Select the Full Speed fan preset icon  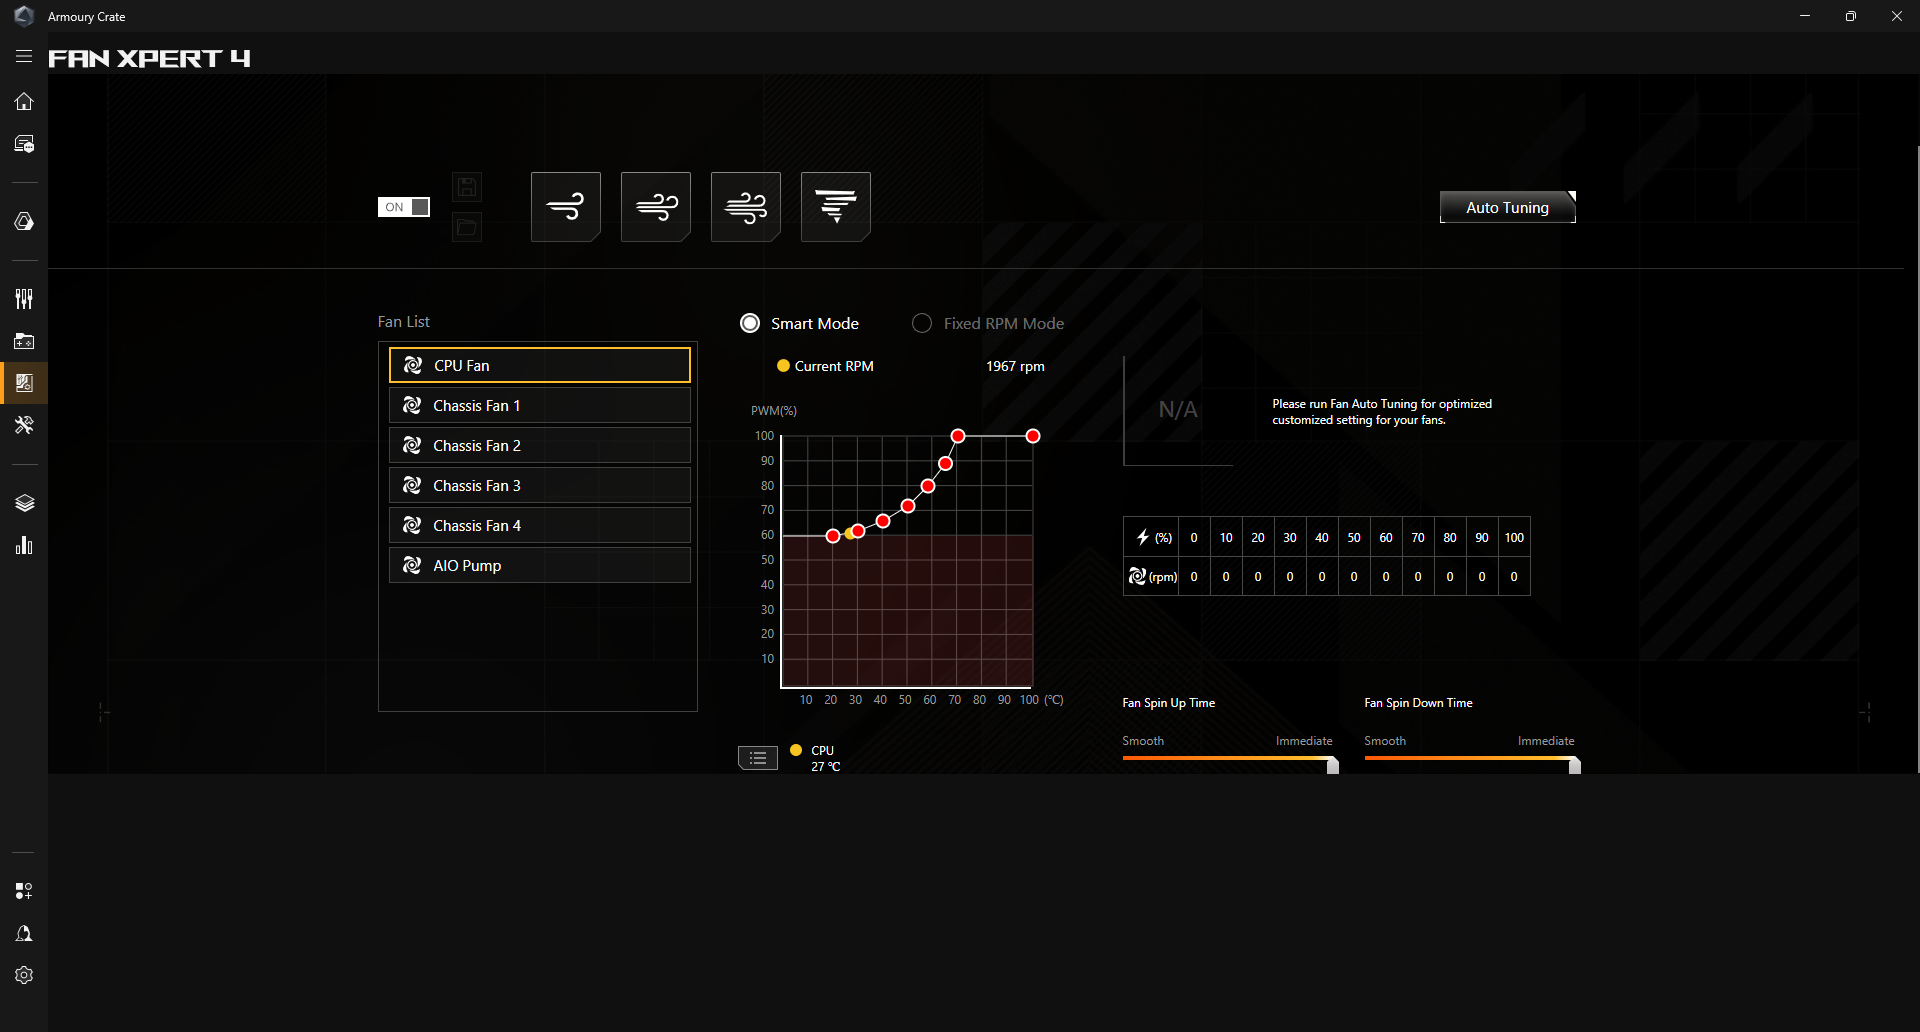pyautogui.click(x=836, y=207)
